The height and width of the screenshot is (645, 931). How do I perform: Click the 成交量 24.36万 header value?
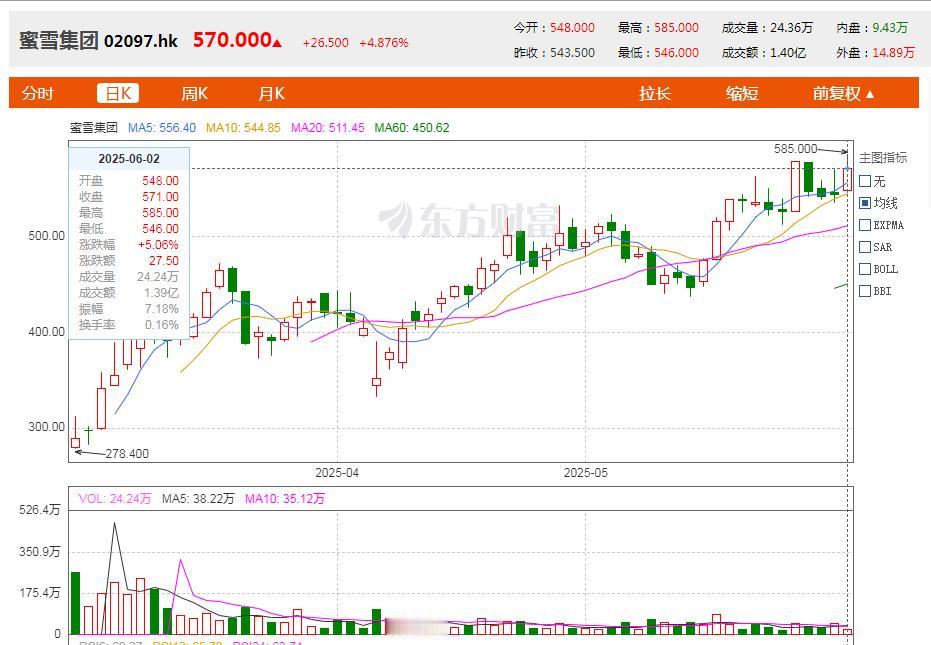point(791,27)
